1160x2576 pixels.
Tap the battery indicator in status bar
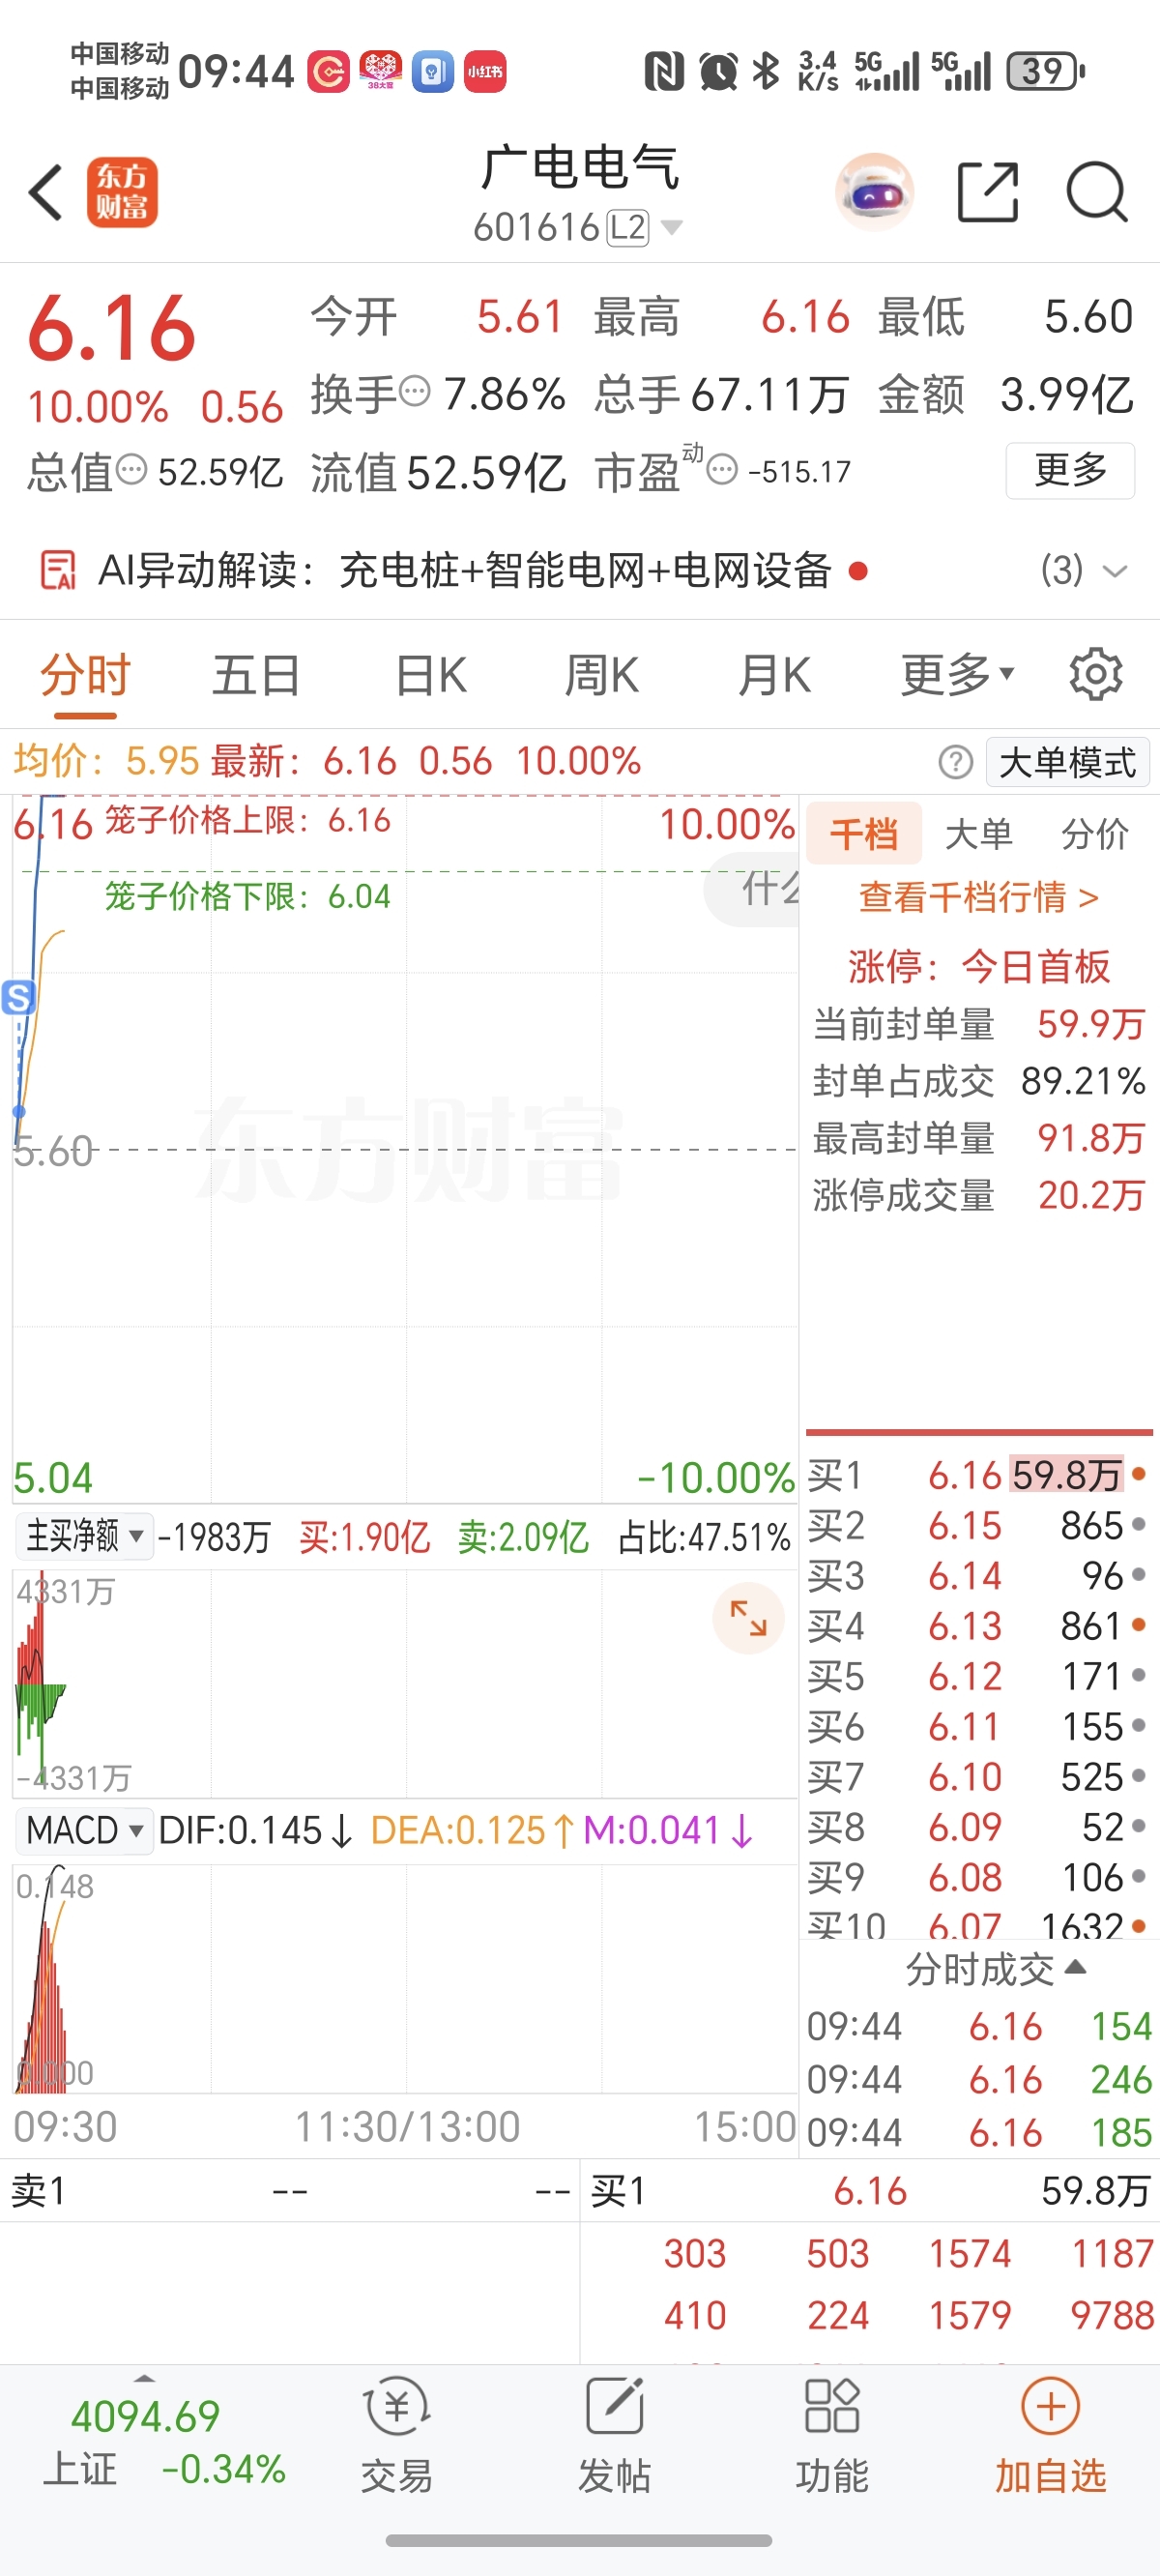pyautogui.click(x=1046, y=71)
